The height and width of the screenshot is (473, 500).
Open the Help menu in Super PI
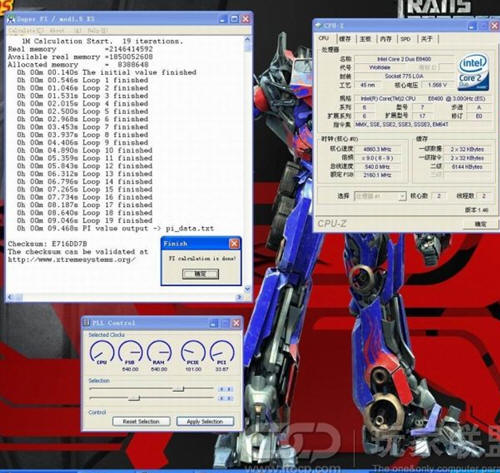98,31
